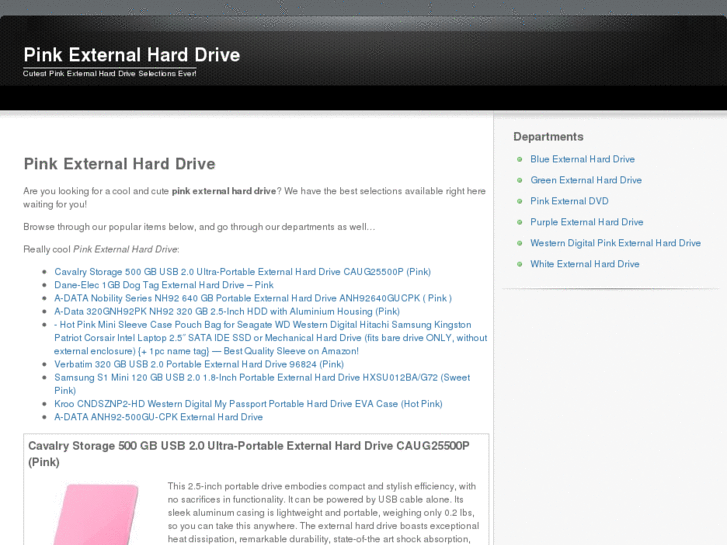
Task: Open Samsung S1 Mini 120 GB link
Action: point(262,384)
